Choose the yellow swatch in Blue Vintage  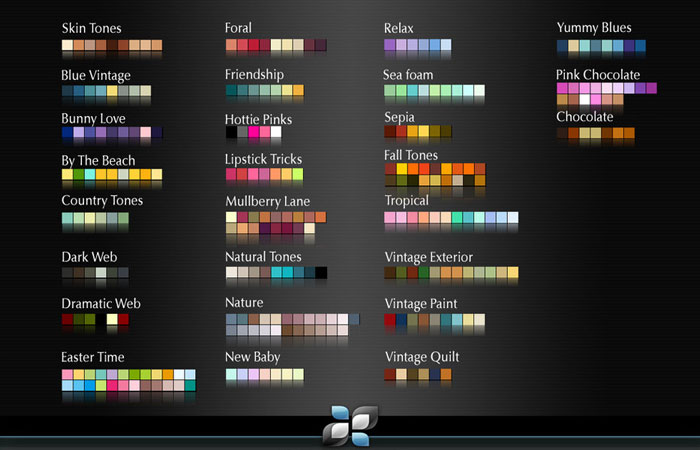point(112,91)
